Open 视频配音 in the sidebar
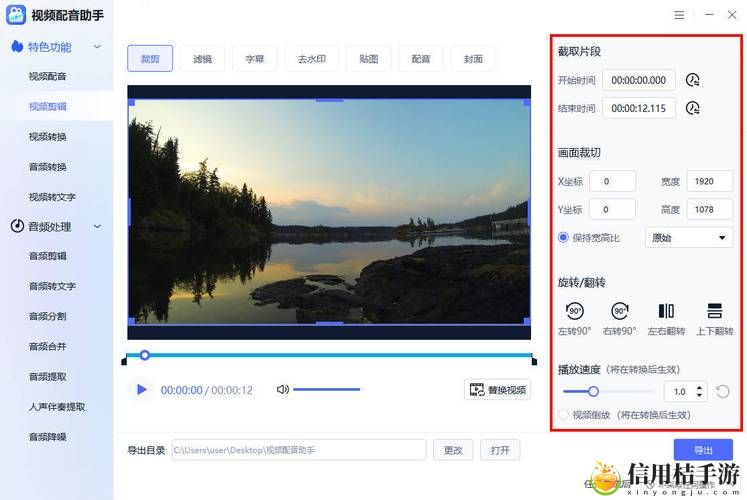Screen dimensions: 747x500 [48, 76]
